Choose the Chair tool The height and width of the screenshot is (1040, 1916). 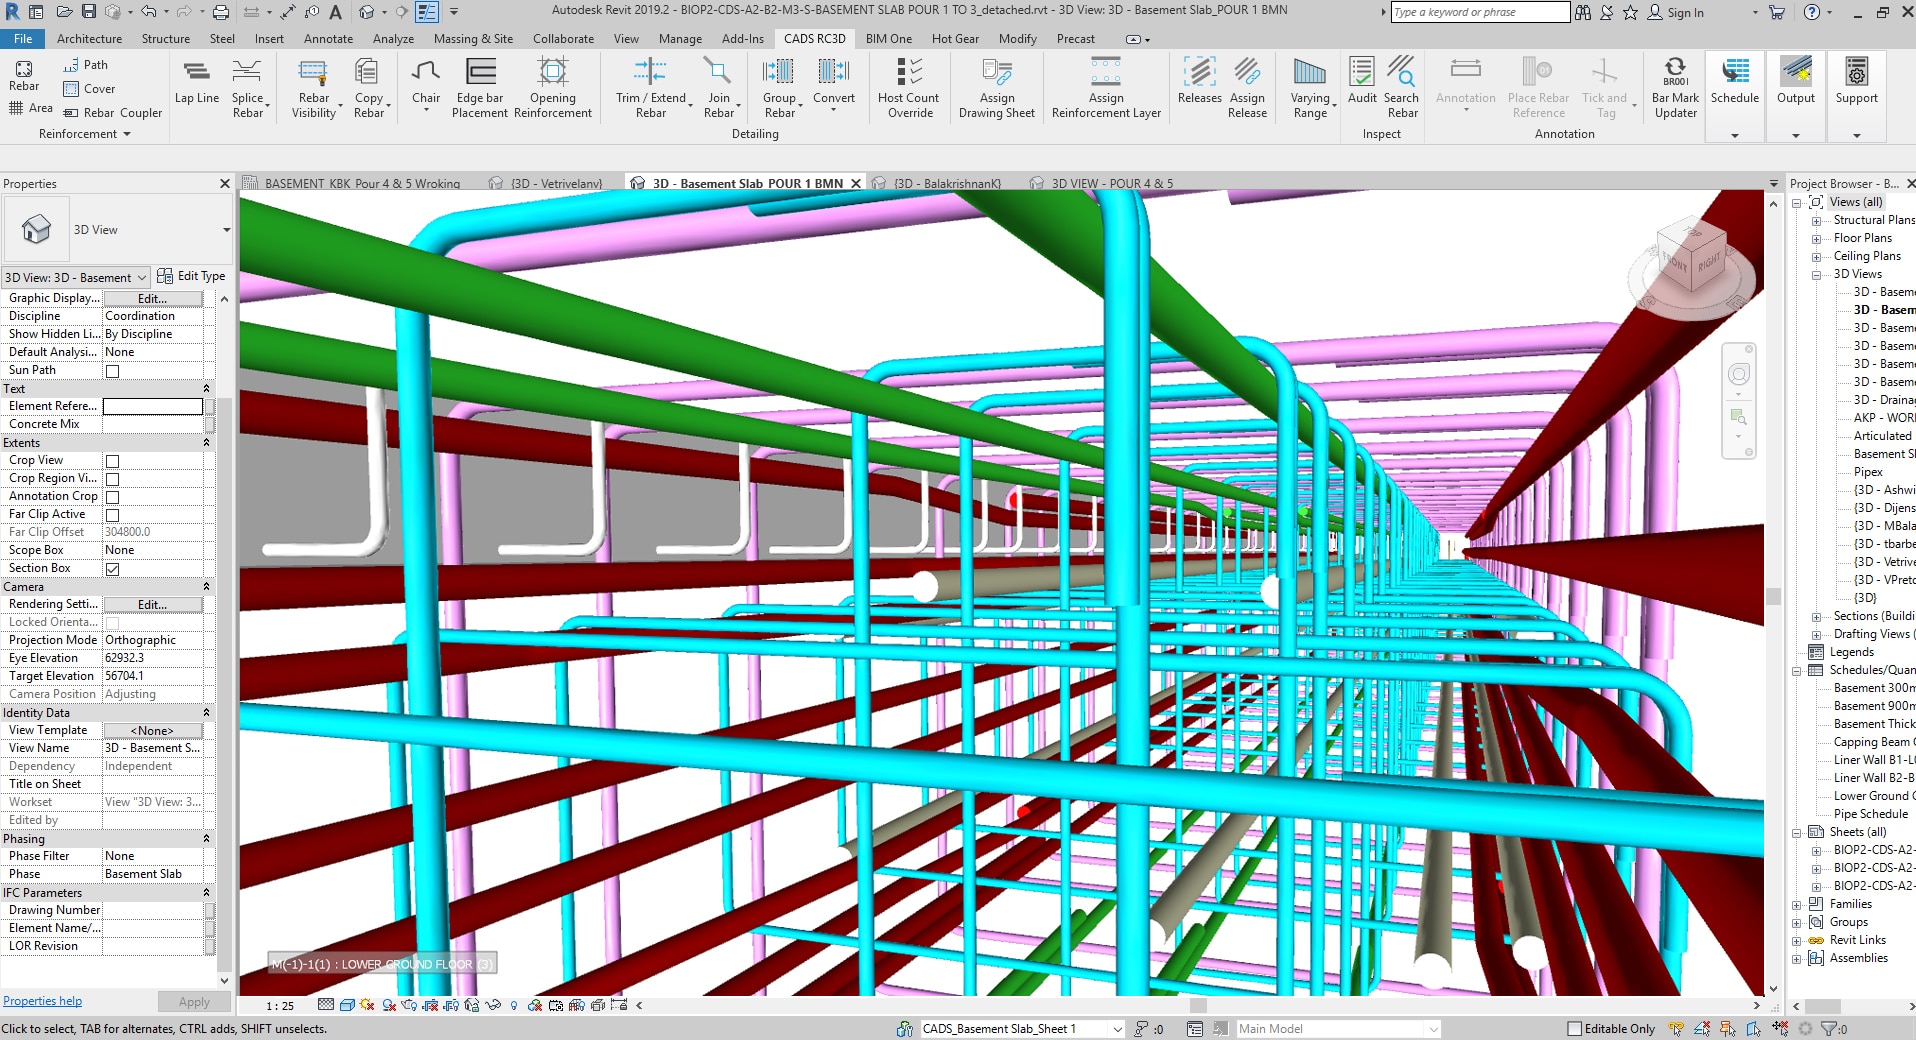426,82
